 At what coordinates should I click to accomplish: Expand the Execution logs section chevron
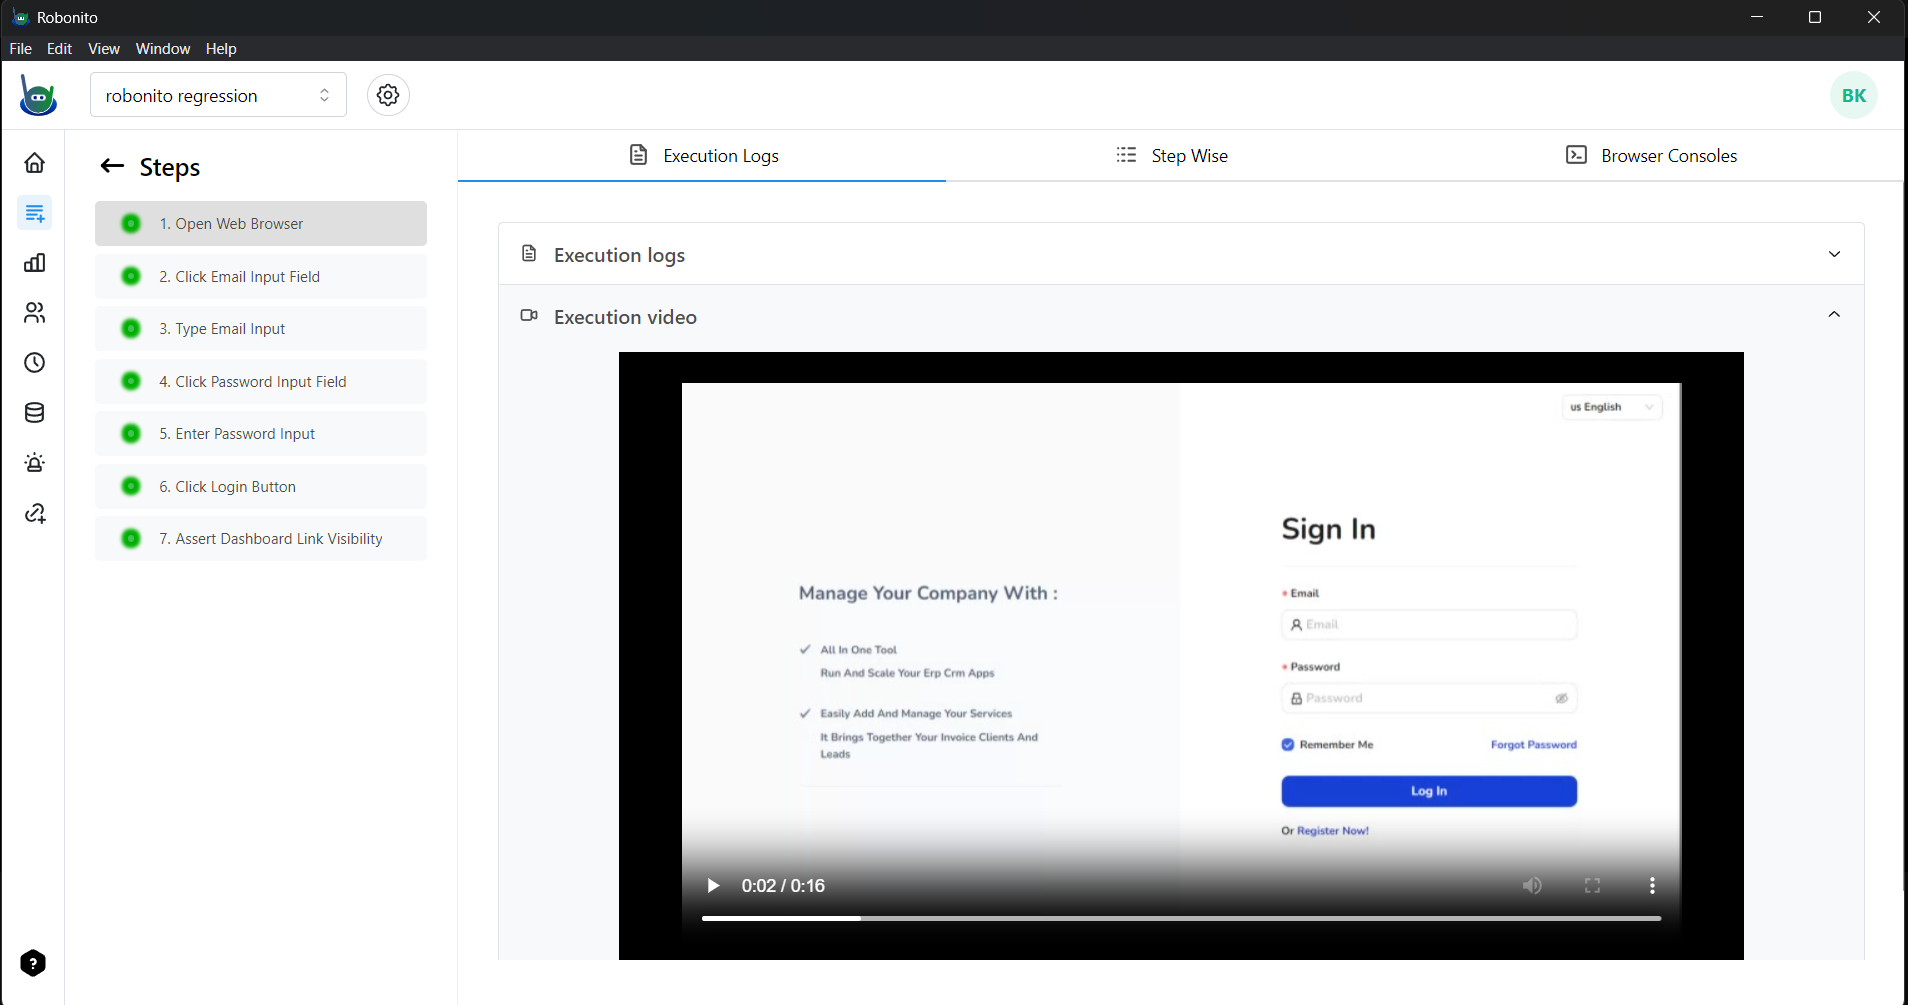point(1834,254)
